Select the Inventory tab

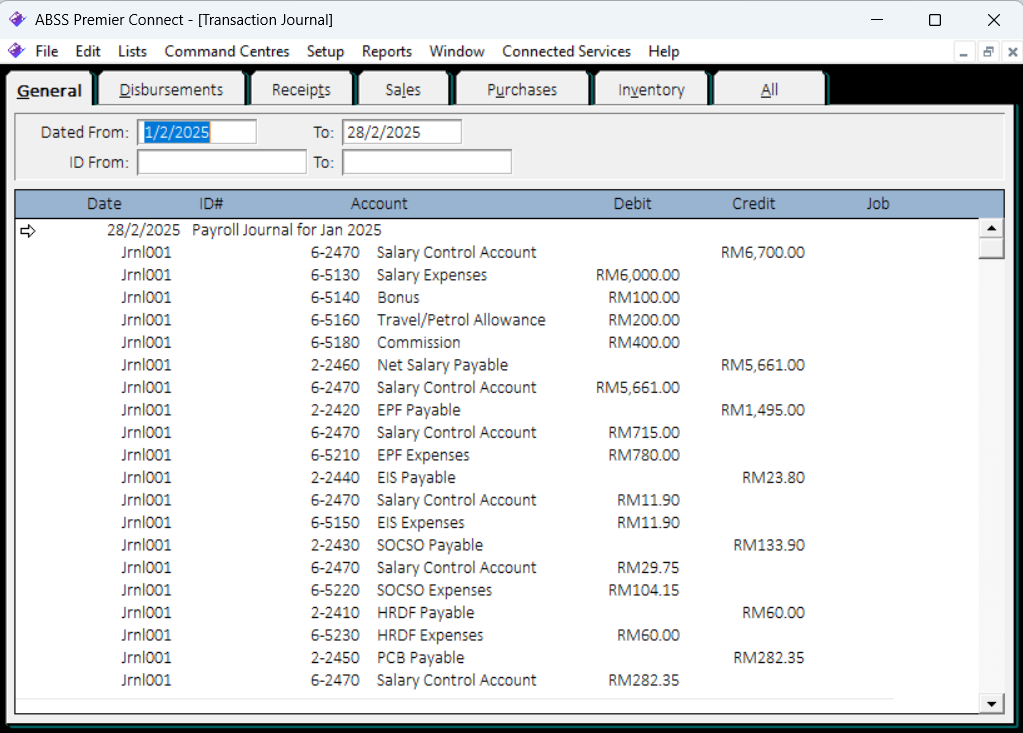[651, 90]
